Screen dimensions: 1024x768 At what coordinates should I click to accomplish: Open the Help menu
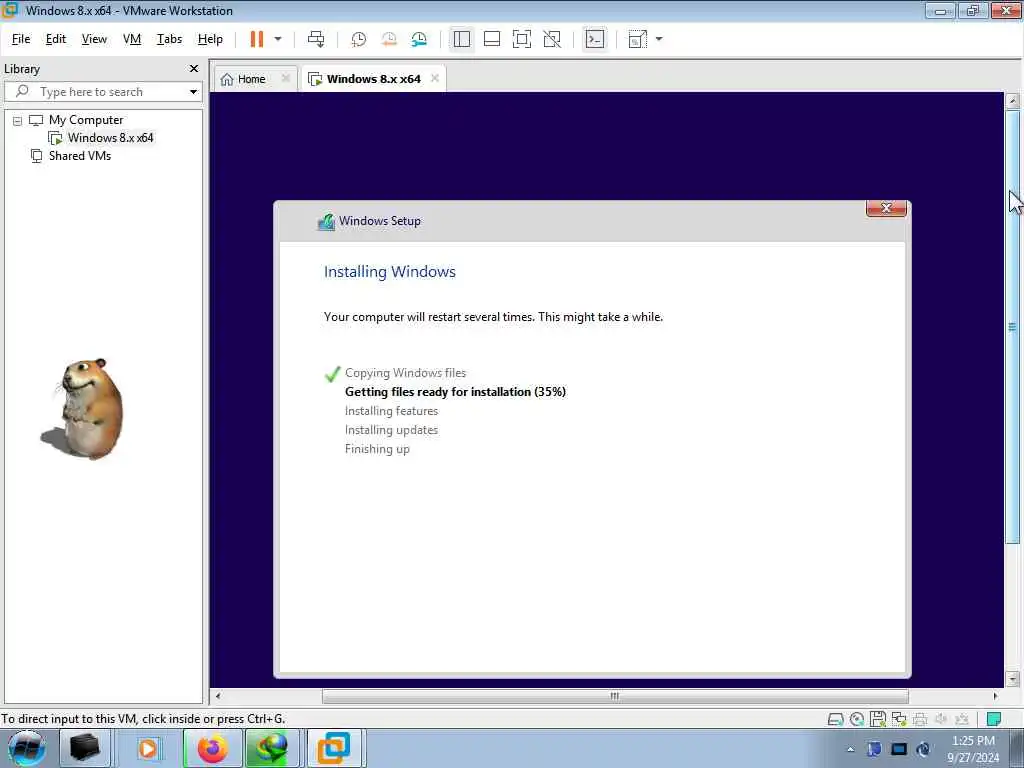point(210,39)
